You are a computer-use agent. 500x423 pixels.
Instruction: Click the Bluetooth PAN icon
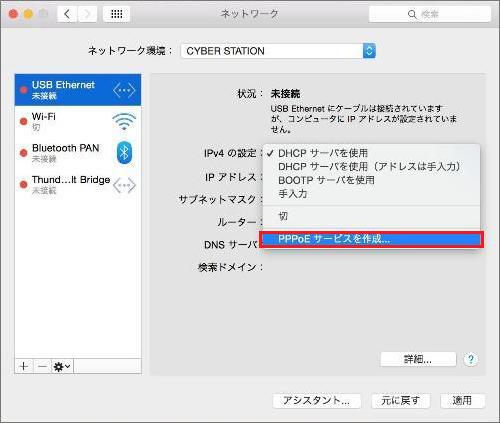pos(124,153)
